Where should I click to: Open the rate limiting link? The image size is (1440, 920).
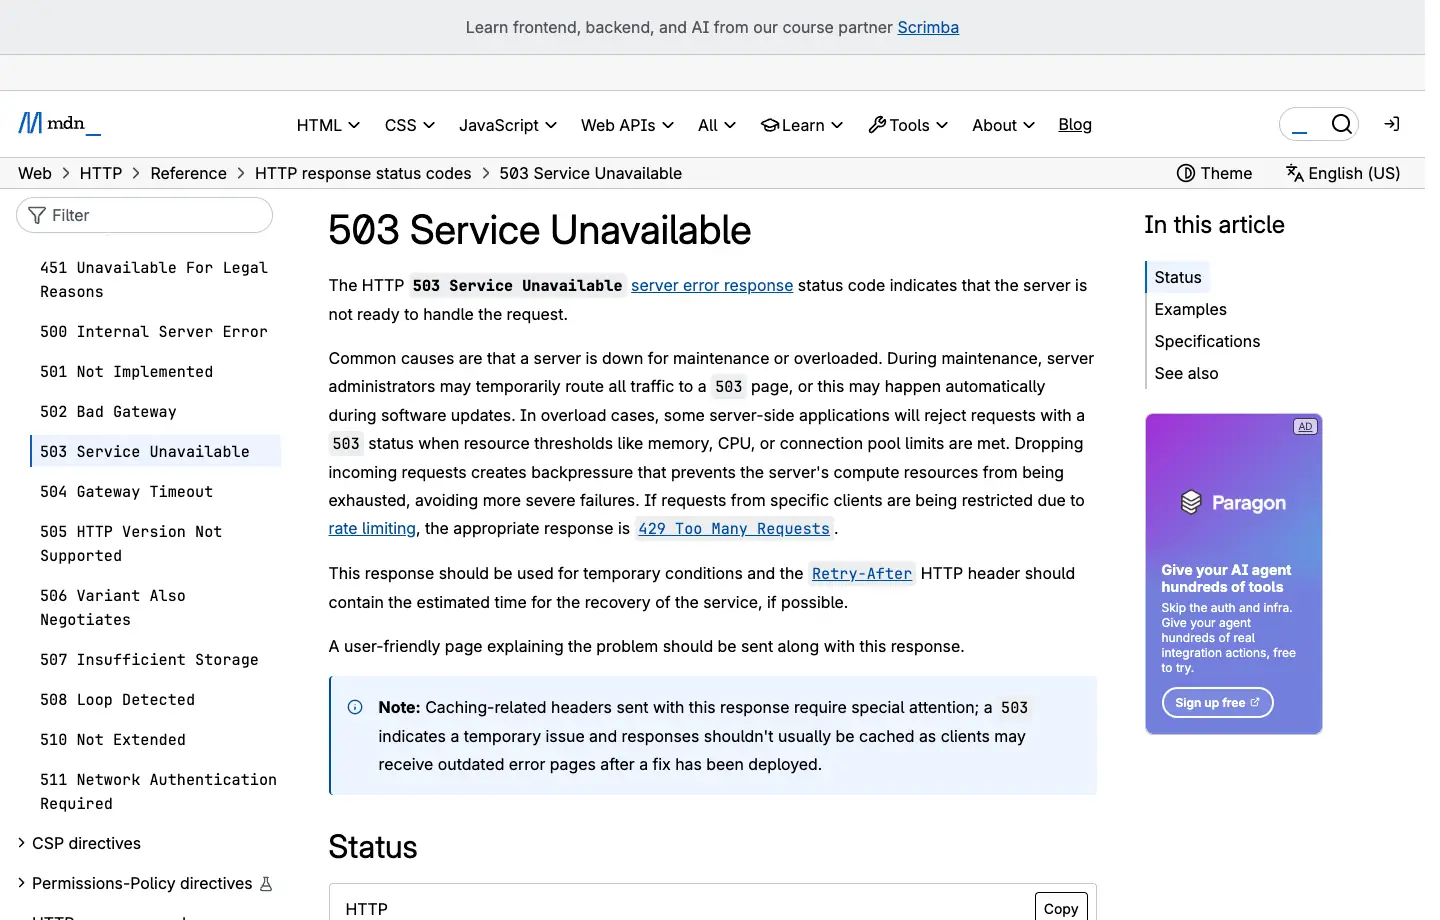point(372,528)
